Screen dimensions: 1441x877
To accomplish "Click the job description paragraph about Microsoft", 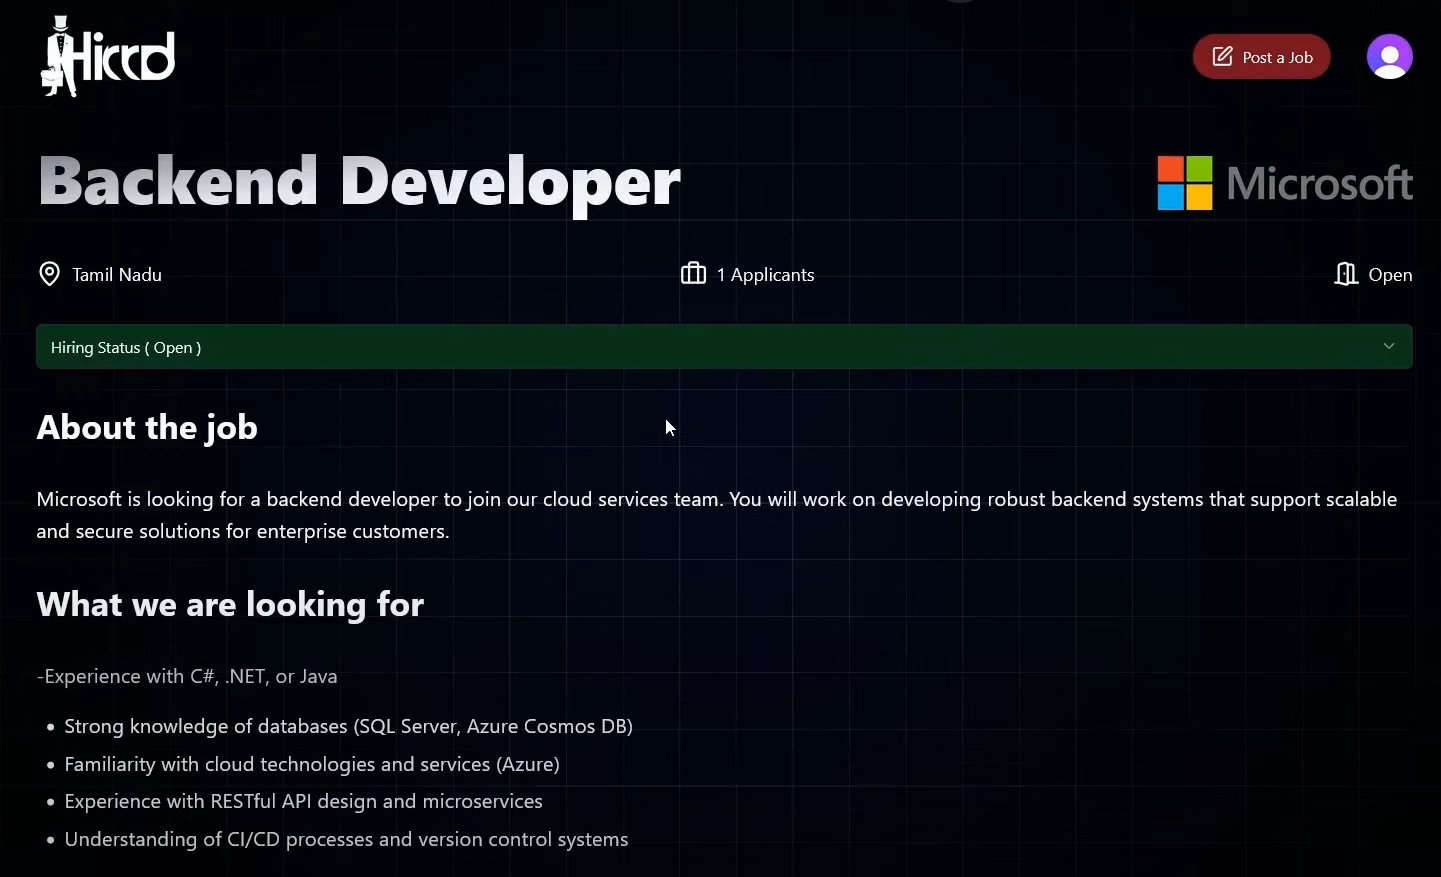I will tap(717, 515).
